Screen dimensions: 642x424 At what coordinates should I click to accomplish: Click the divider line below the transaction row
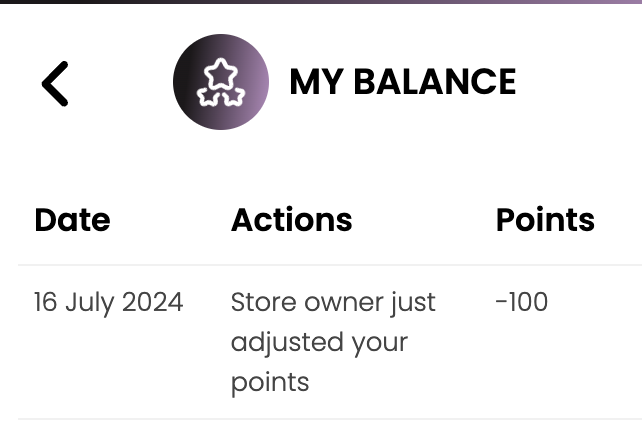pos(330,419)
